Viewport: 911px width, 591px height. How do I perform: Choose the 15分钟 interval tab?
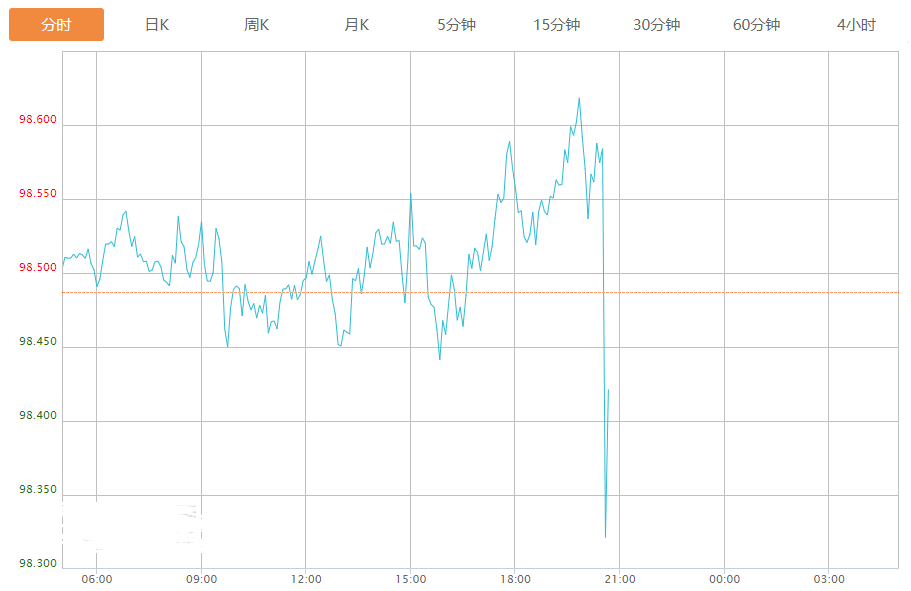click(x=557, y=25)
